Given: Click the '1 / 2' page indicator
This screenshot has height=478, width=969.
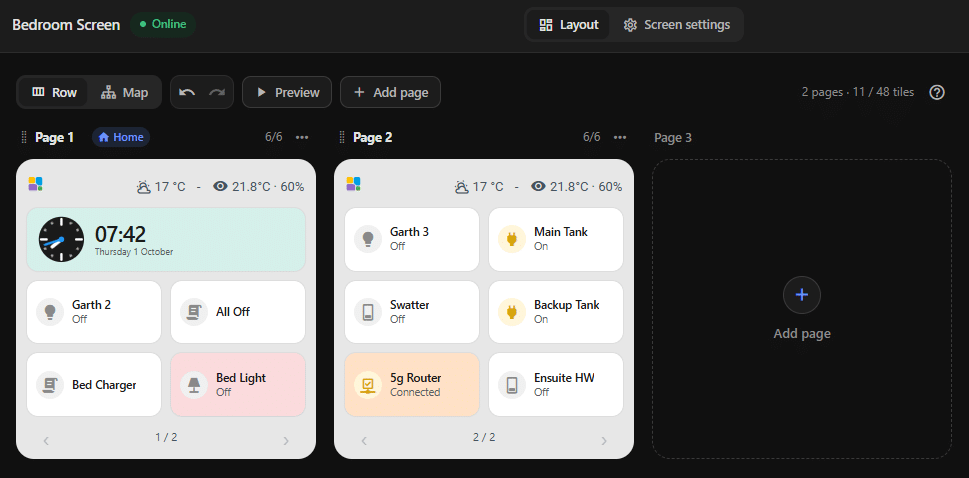Looking at the screenshot, I should tap(166, 437).
